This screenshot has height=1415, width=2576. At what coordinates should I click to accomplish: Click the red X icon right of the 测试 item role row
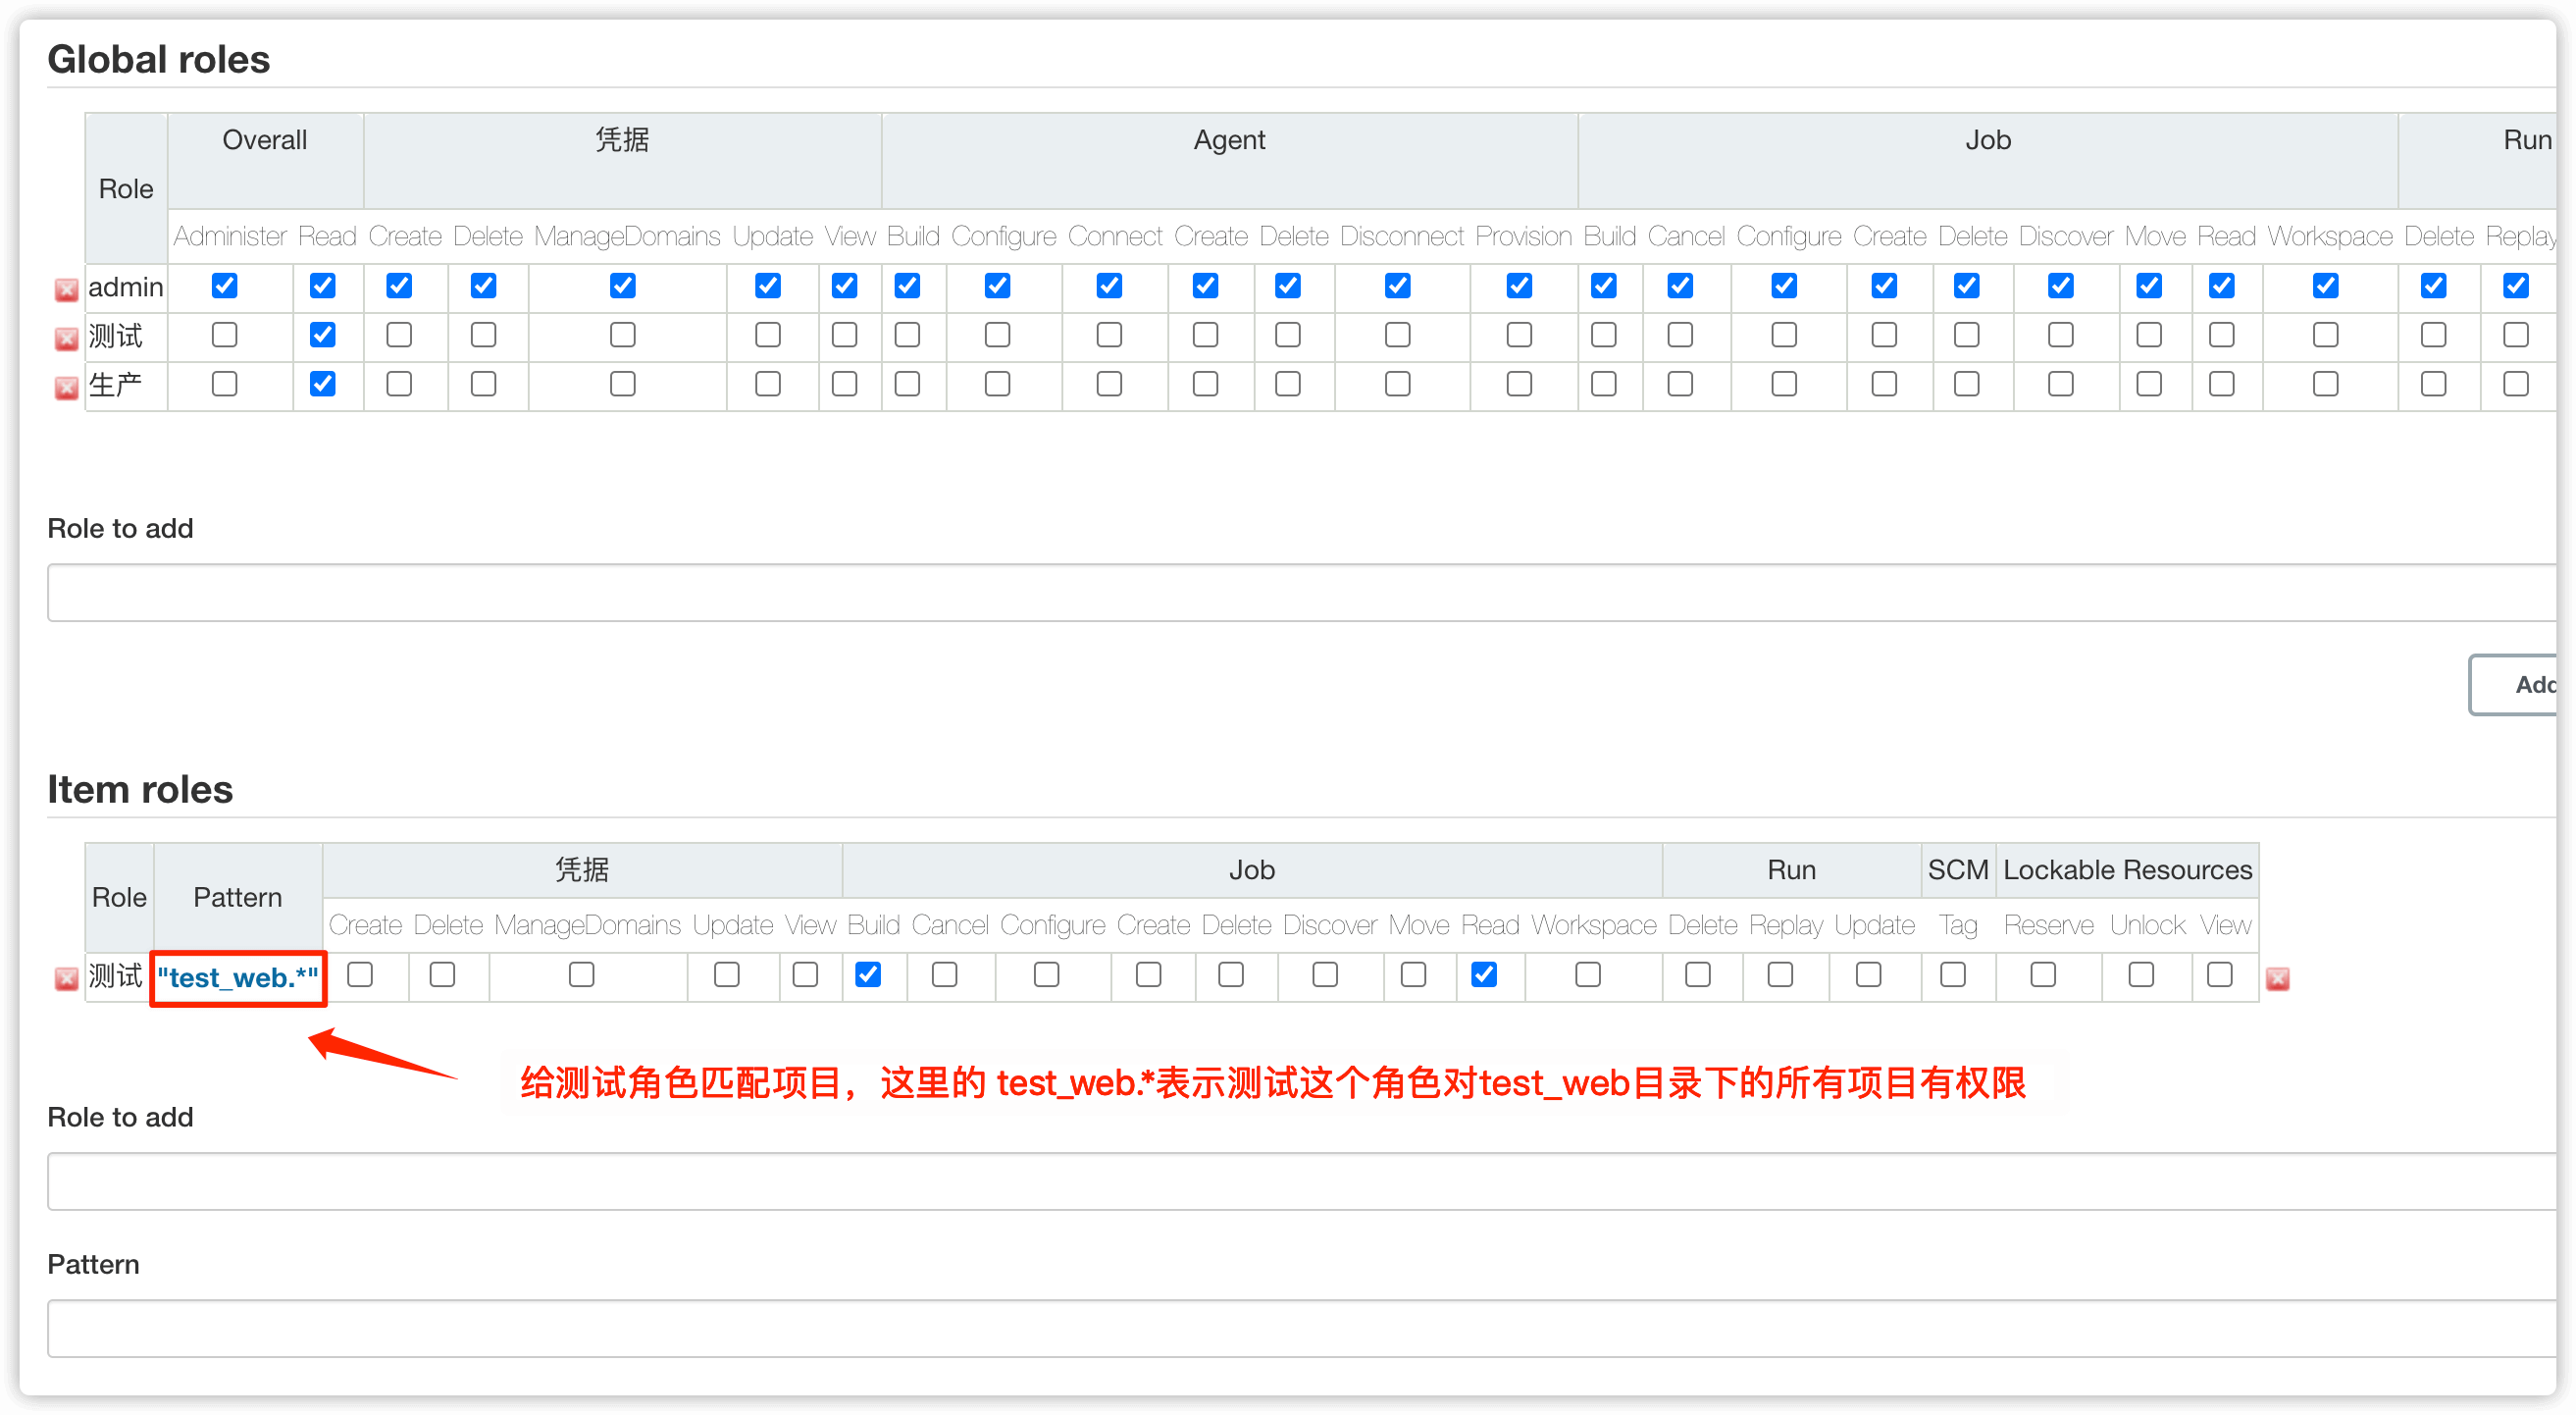(x=2278, y=979)
